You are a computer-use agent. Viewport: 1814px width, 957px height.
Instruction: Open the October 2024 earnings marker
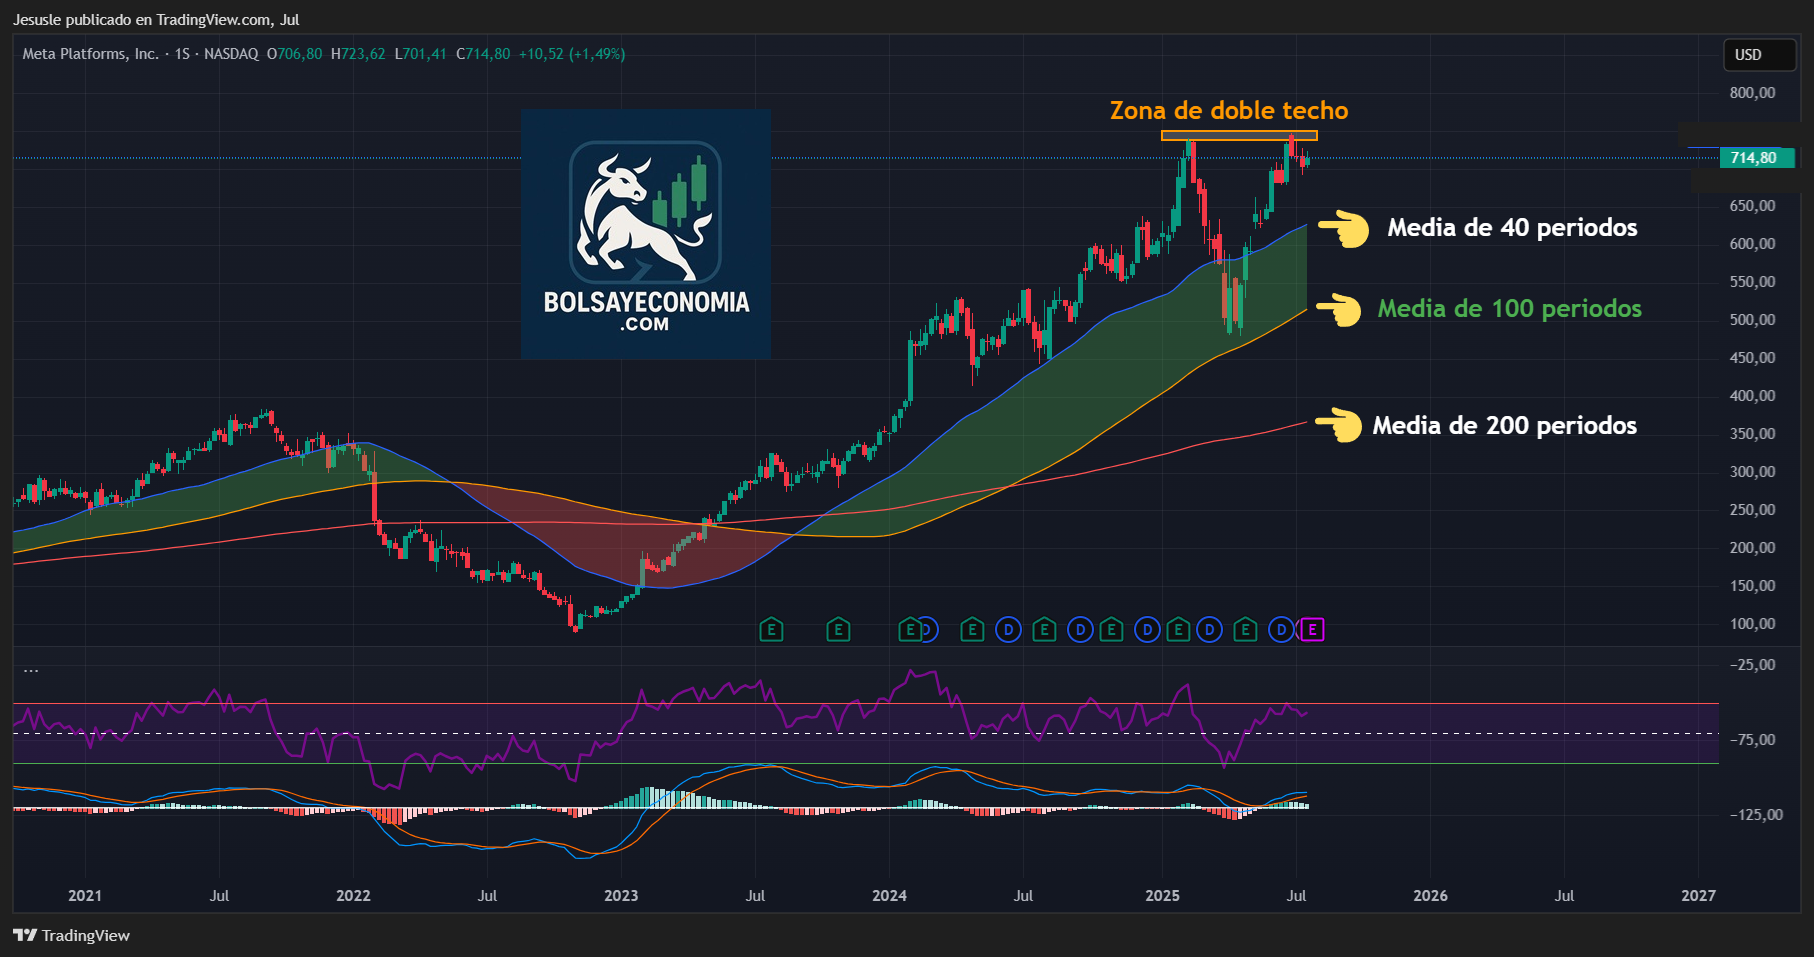(1110, 630)
